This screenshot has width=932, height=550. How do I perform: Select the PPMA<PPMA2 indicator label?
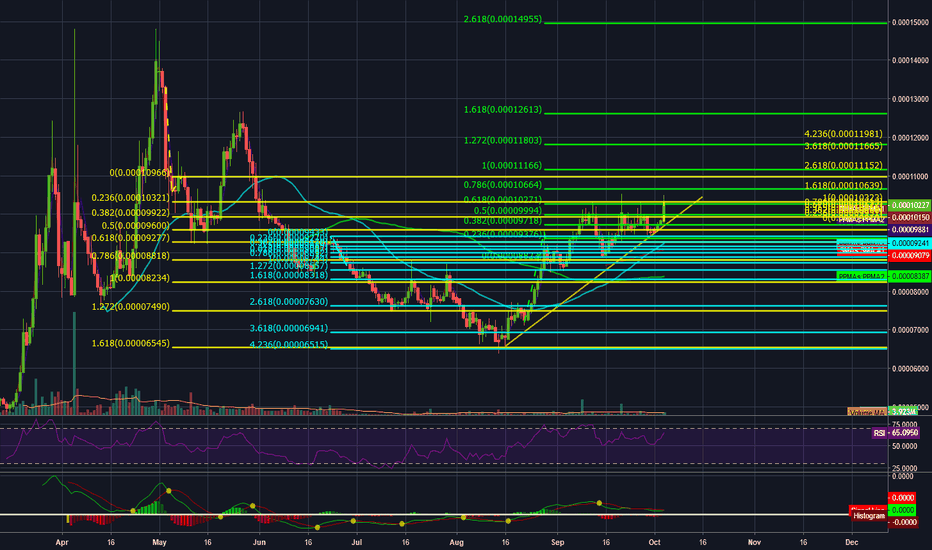[x=861, y=276]
